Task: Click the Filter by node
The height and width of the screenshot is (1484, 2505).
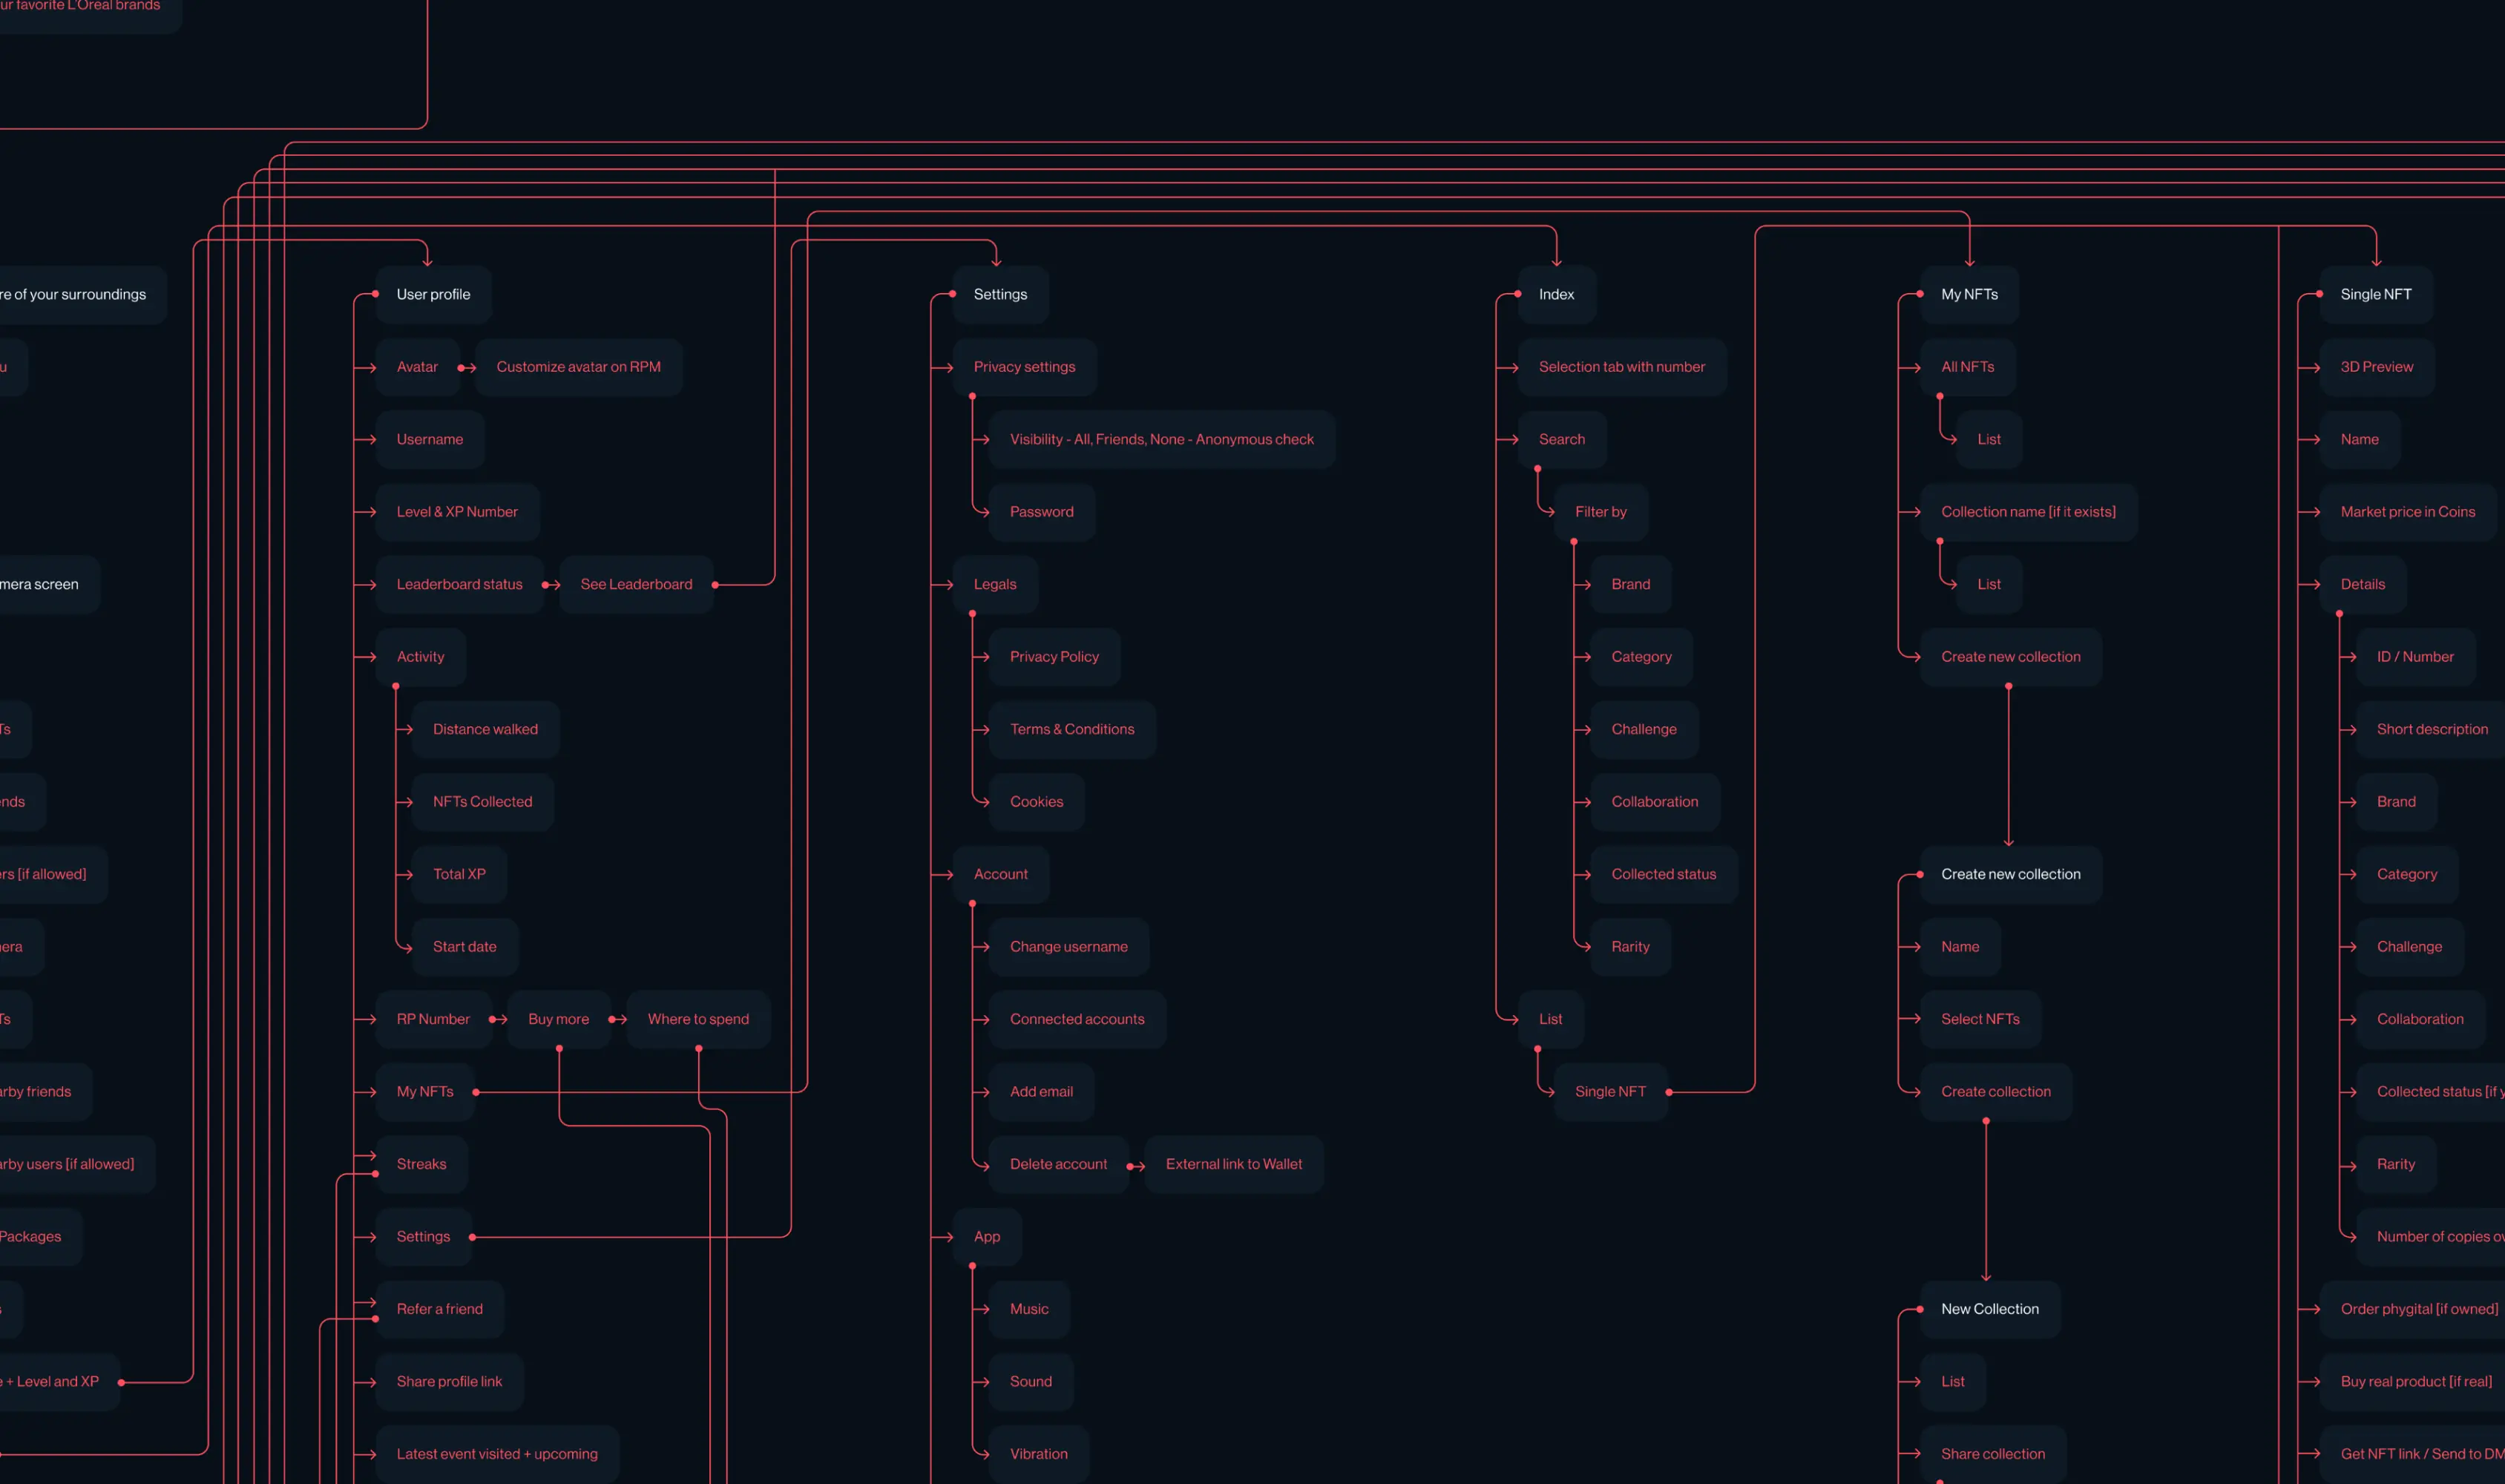Action: click(x=1600, y=512)
